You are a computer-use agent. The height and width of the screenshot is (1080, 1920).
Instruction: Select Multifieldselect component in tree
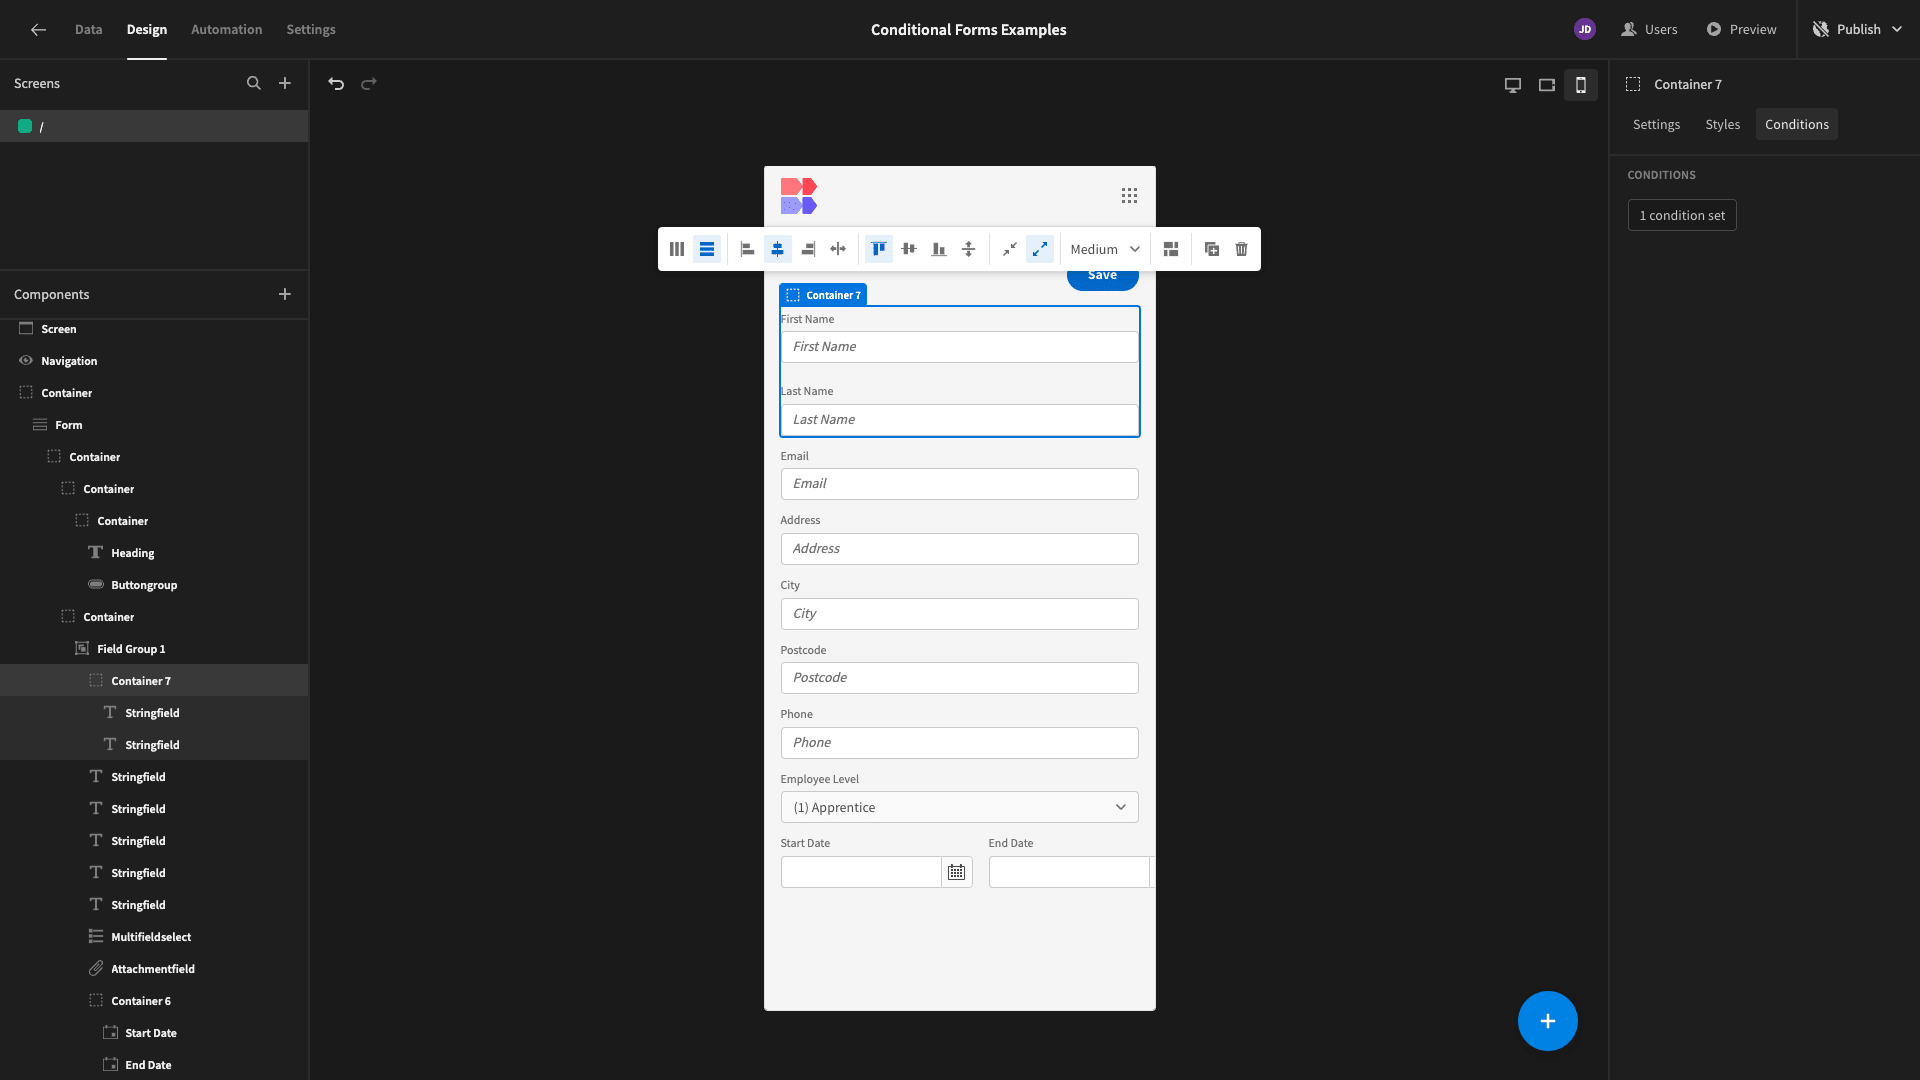click(x=151, y=937)
